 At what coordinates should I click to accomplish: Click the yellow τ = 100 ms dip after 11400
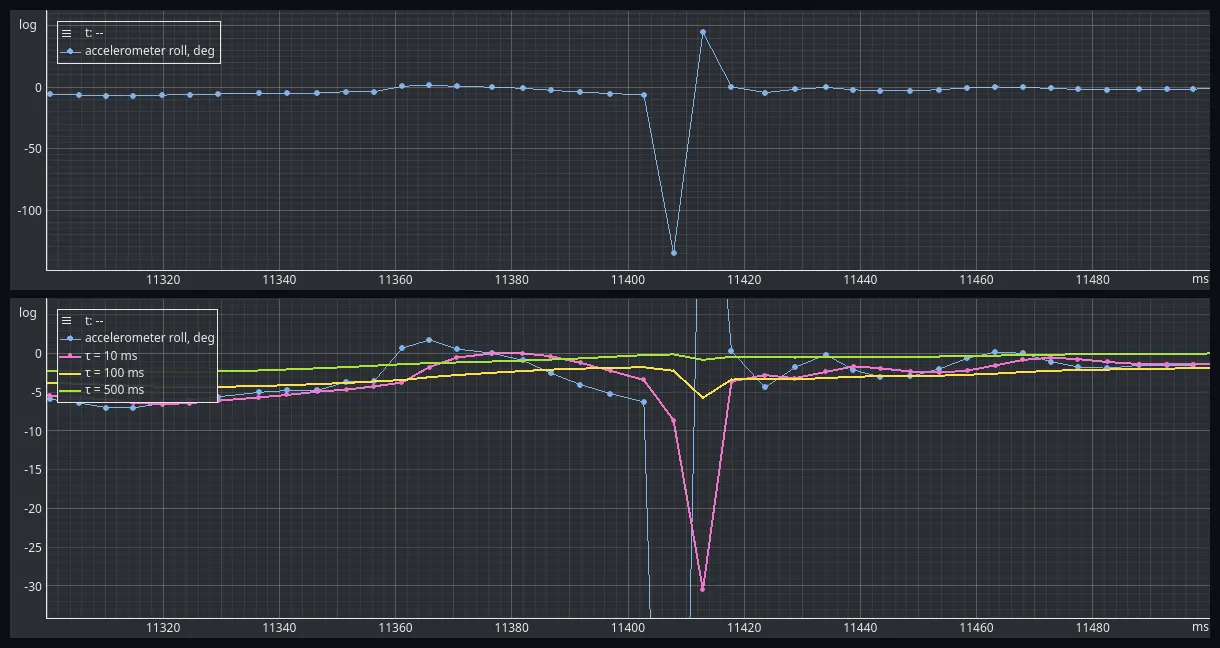(x=703, y=398)
